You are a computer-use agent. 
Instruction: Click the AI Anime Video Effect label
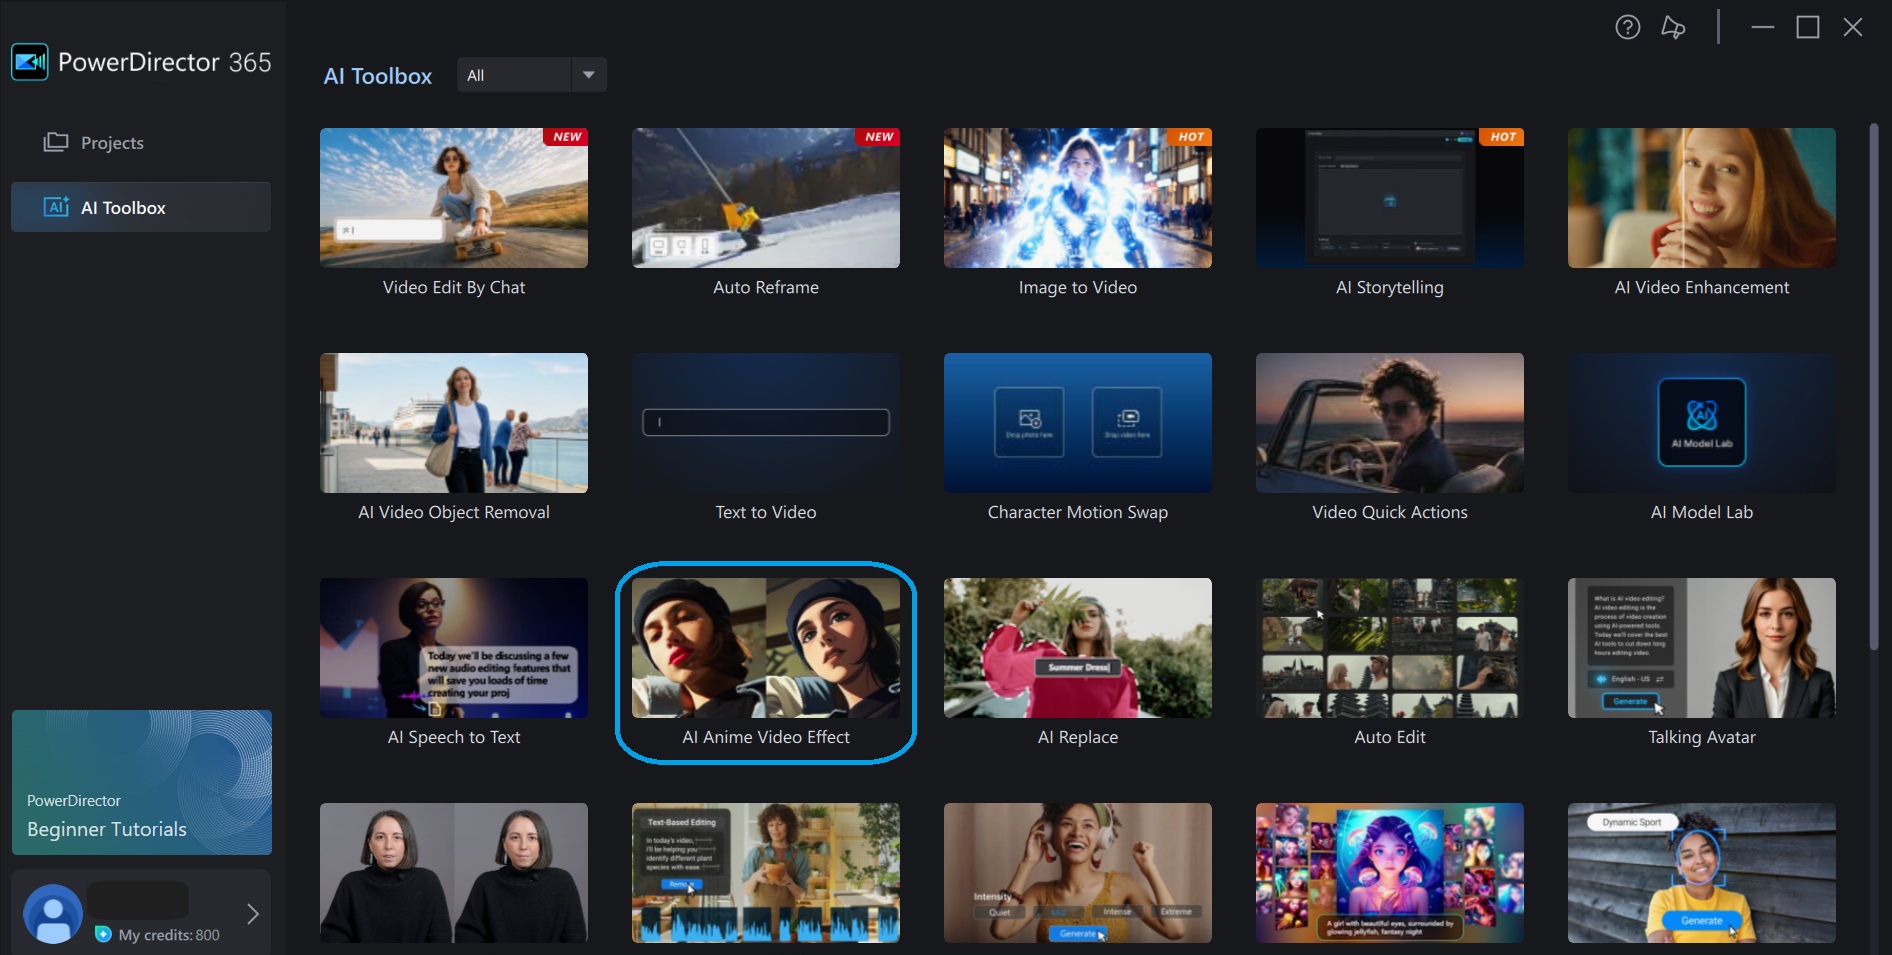coord(766,737)
